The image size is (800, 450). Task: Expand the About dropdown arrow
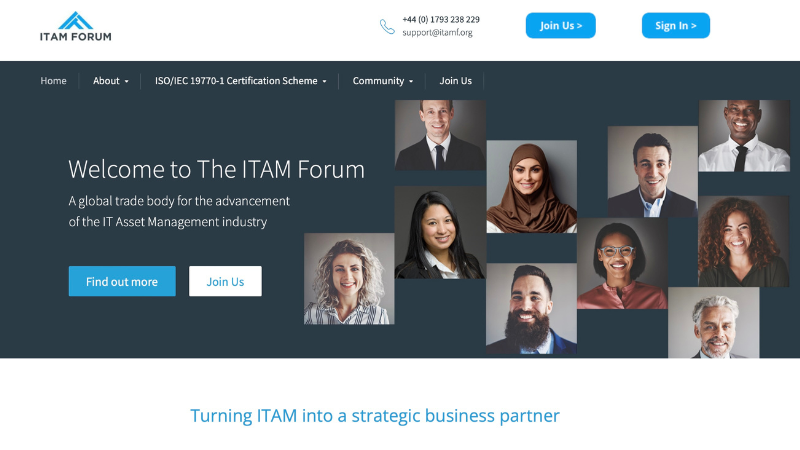(127, 81)
